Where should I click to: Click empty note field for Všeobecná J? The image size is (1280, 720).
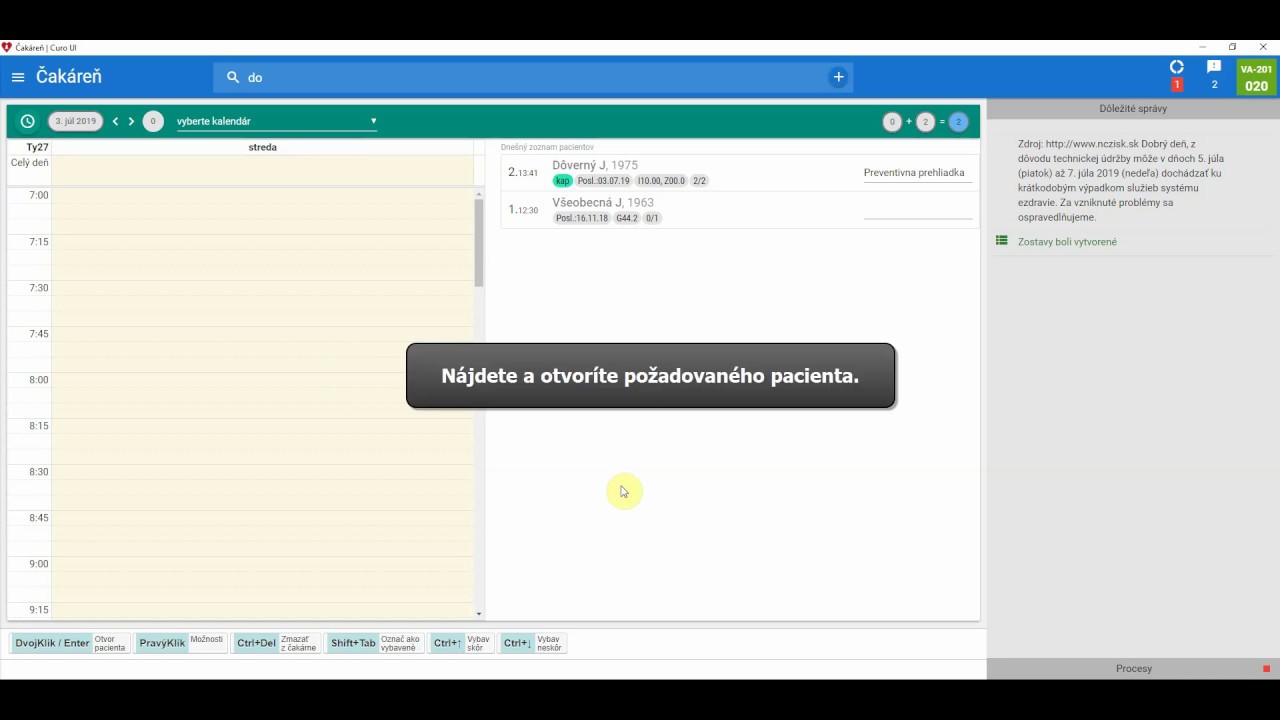917,209
